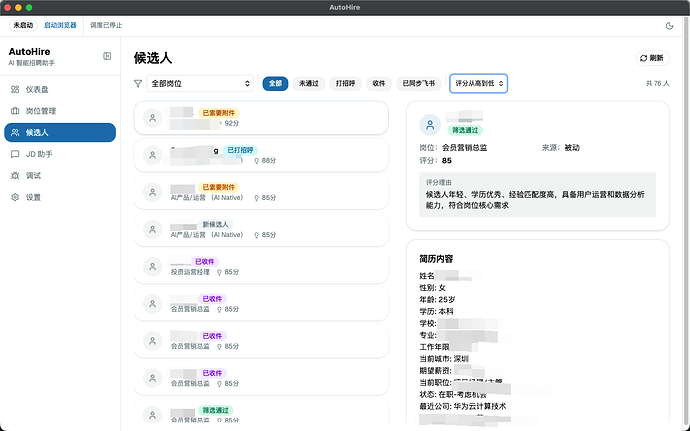Click the 共 76 人 count text

[657, 83]
